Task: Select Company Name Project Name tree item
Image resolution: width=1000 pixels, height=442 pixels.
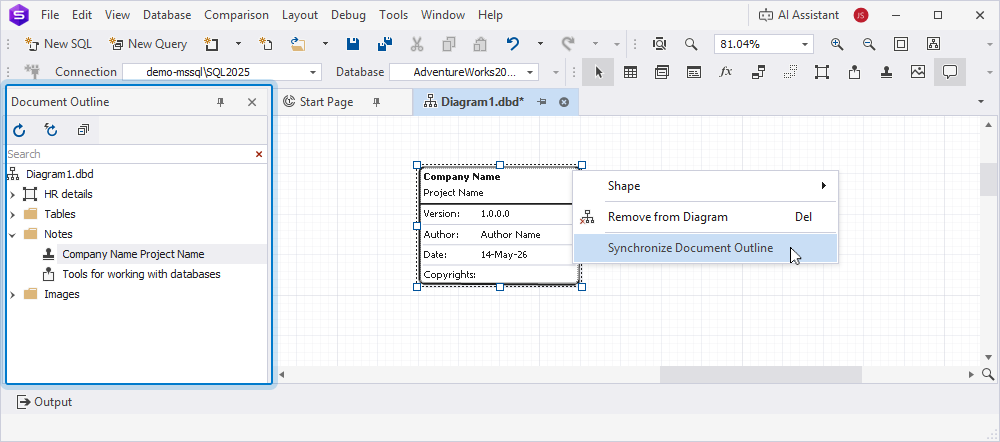Action: (x=133, y=254)
